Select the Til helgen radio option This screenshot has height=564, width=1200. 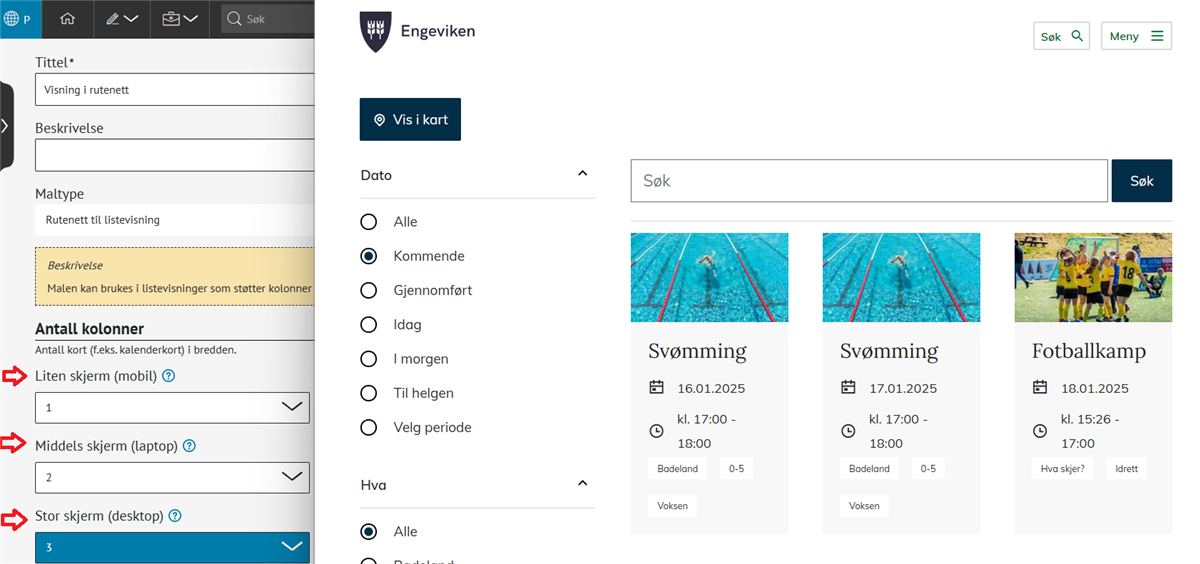[369, 393]
